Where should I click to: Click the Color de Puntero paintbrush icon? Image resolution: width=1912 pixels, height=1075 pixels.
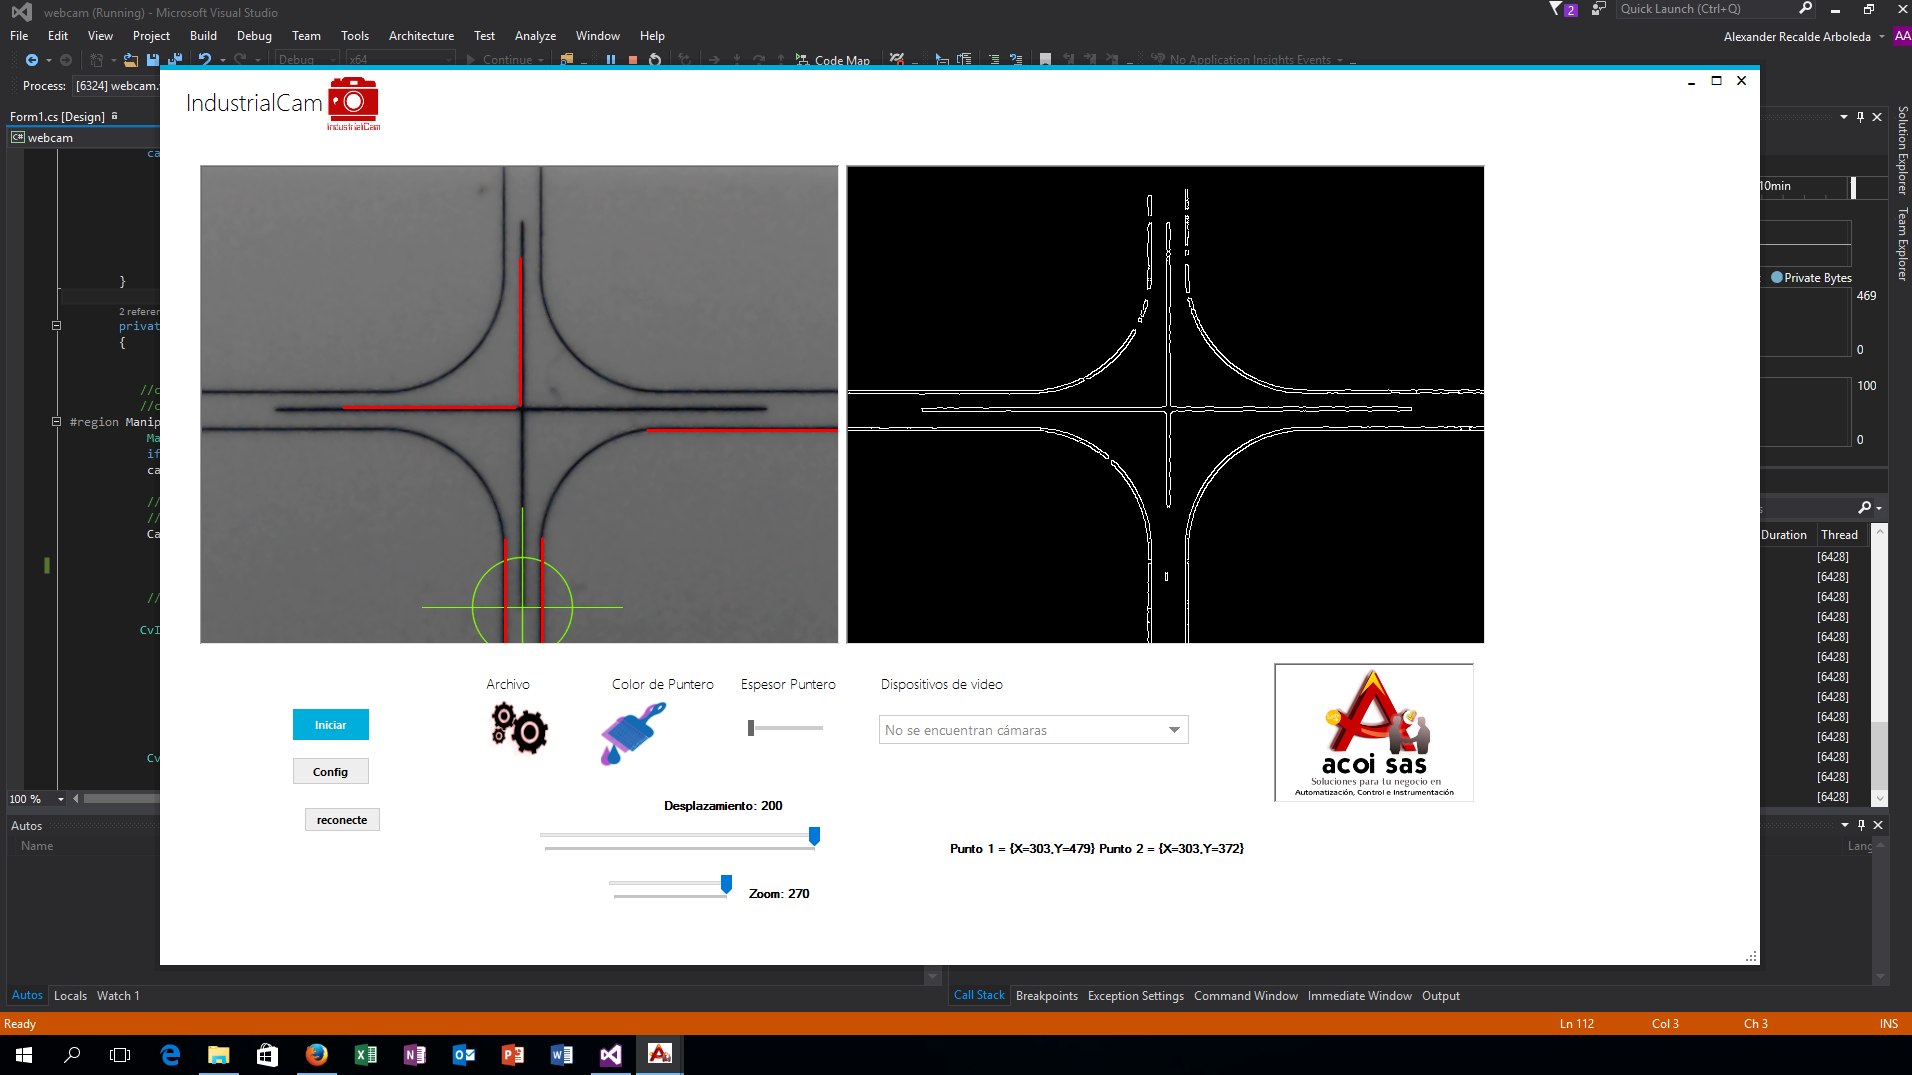pyautogui.click(x=633, y=733)
